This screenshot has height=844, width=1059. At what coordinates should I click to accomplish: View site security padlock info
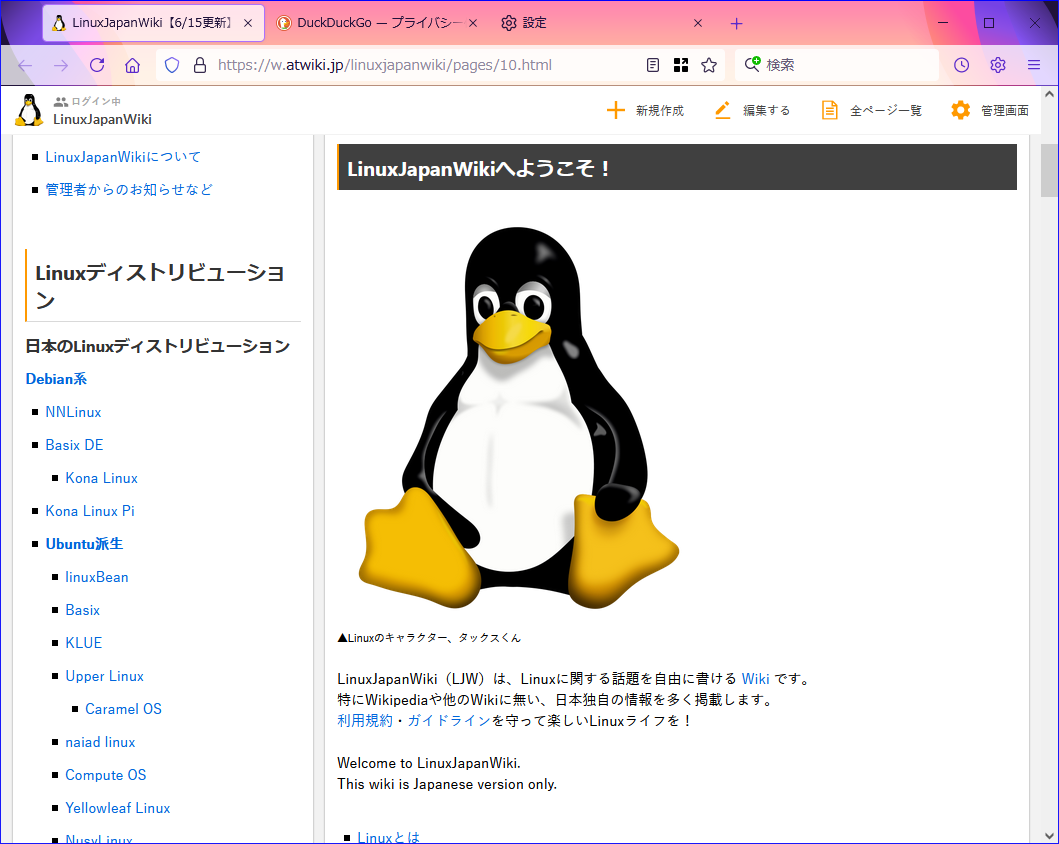click(x=200, y=65)
